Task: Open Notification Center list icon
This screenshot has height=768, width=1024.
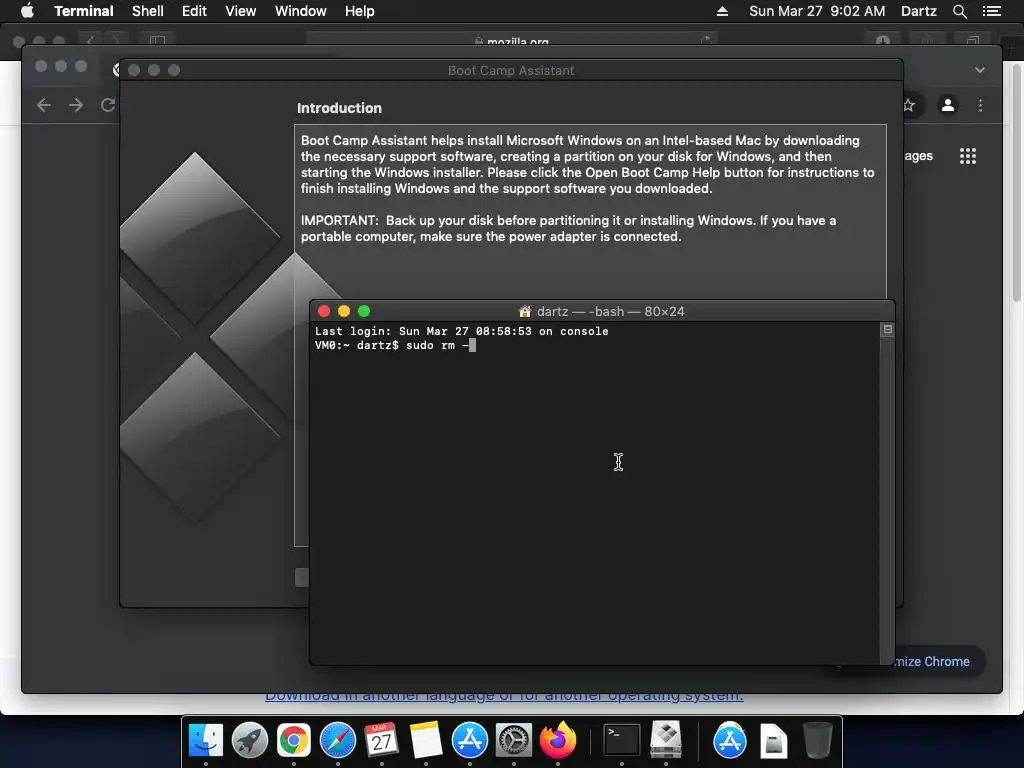Action: 991,11
